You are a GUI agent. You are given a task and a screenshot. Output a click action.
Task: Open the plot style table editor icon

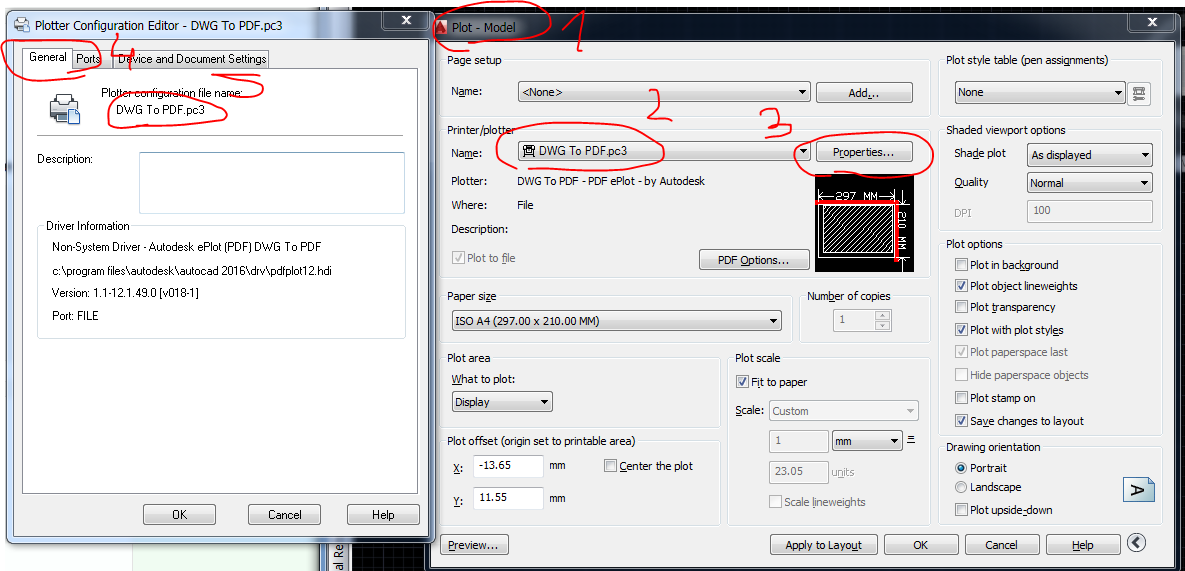point(1140,93)
